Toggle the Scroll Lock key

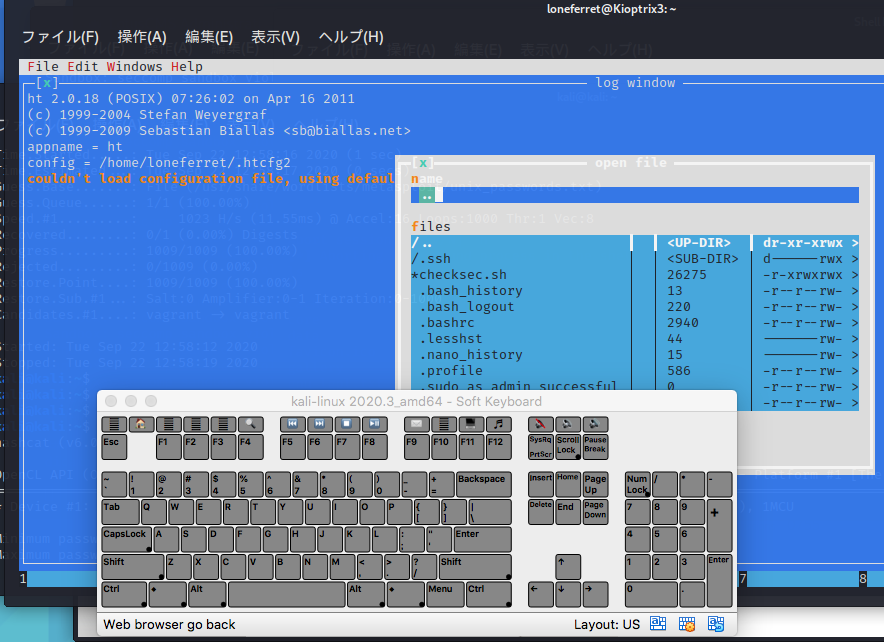point(568,446)
